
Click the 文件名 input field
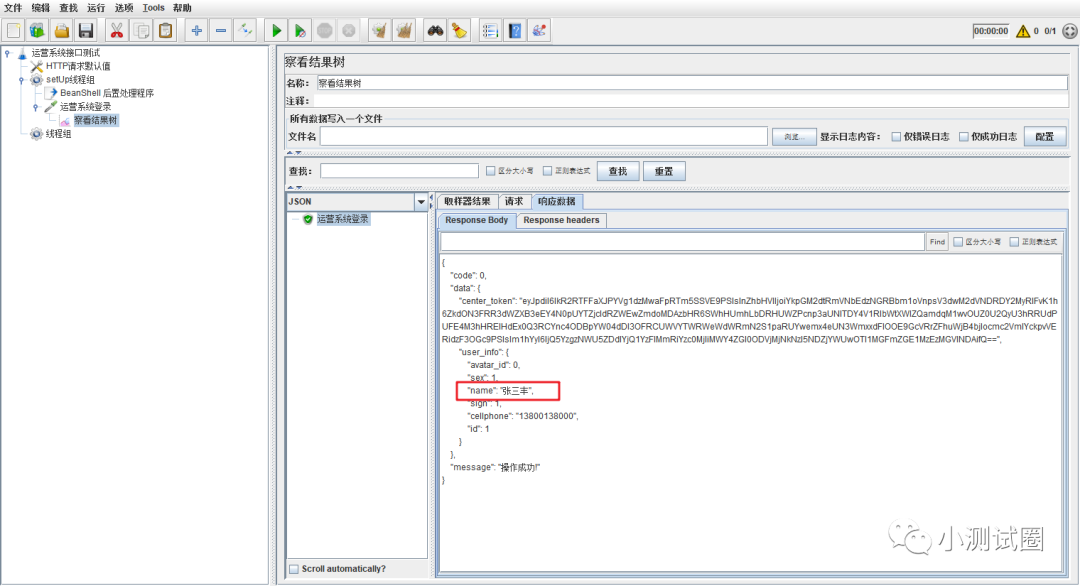coord(543,136)
